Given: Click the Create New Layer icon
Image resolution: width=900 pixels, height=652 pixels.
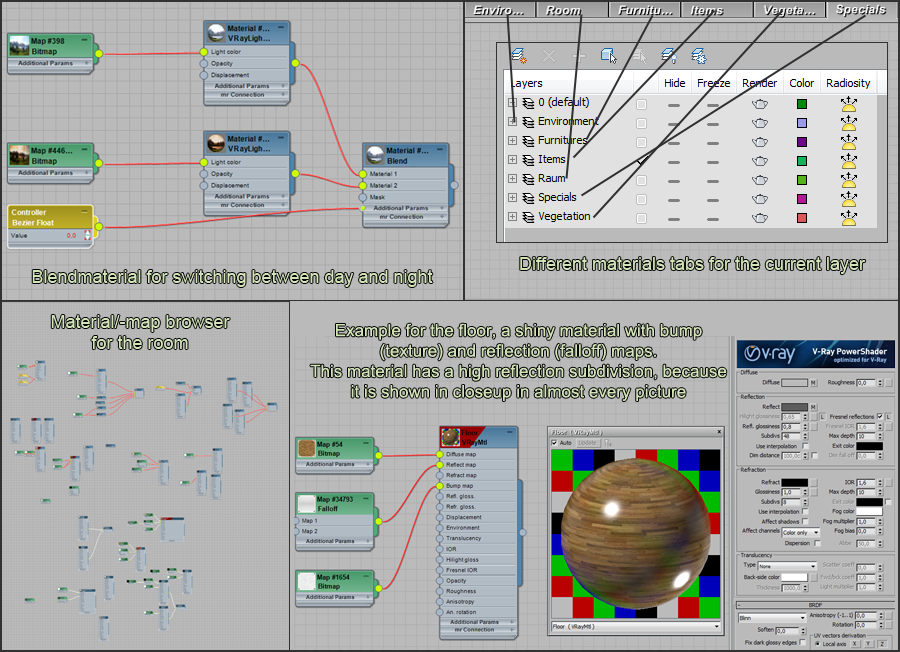Looking at the screenshot, I should coord(518,56).
